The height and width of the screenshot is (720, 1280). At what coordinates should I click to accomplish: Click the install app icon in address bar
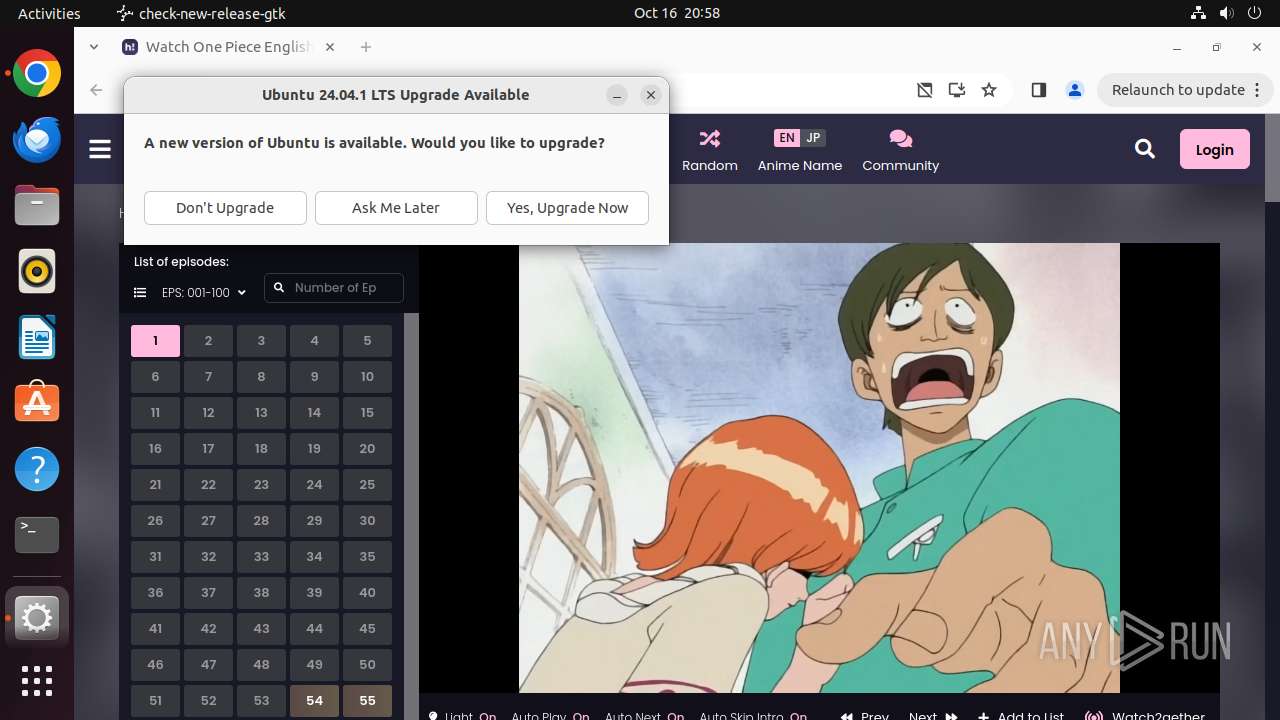tap(957, 90)
